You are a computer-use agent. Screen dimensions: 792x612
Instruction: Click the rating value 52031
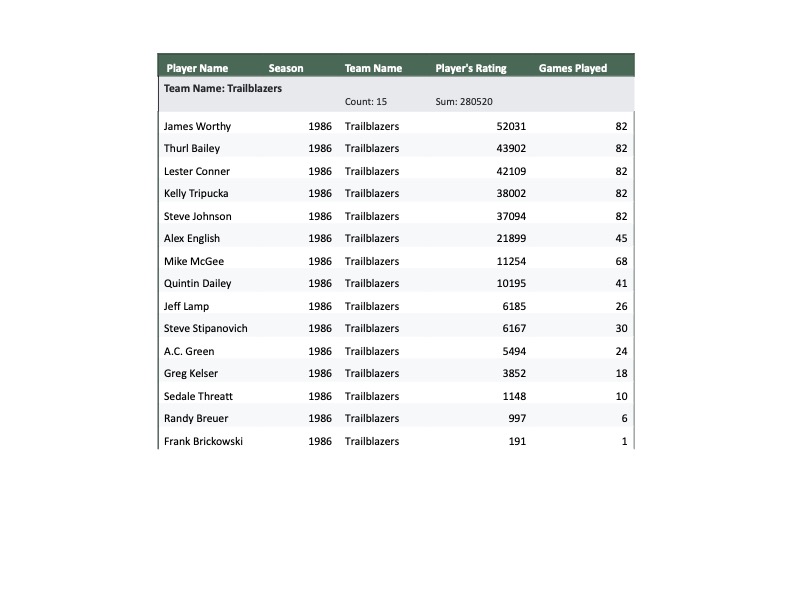511,127
